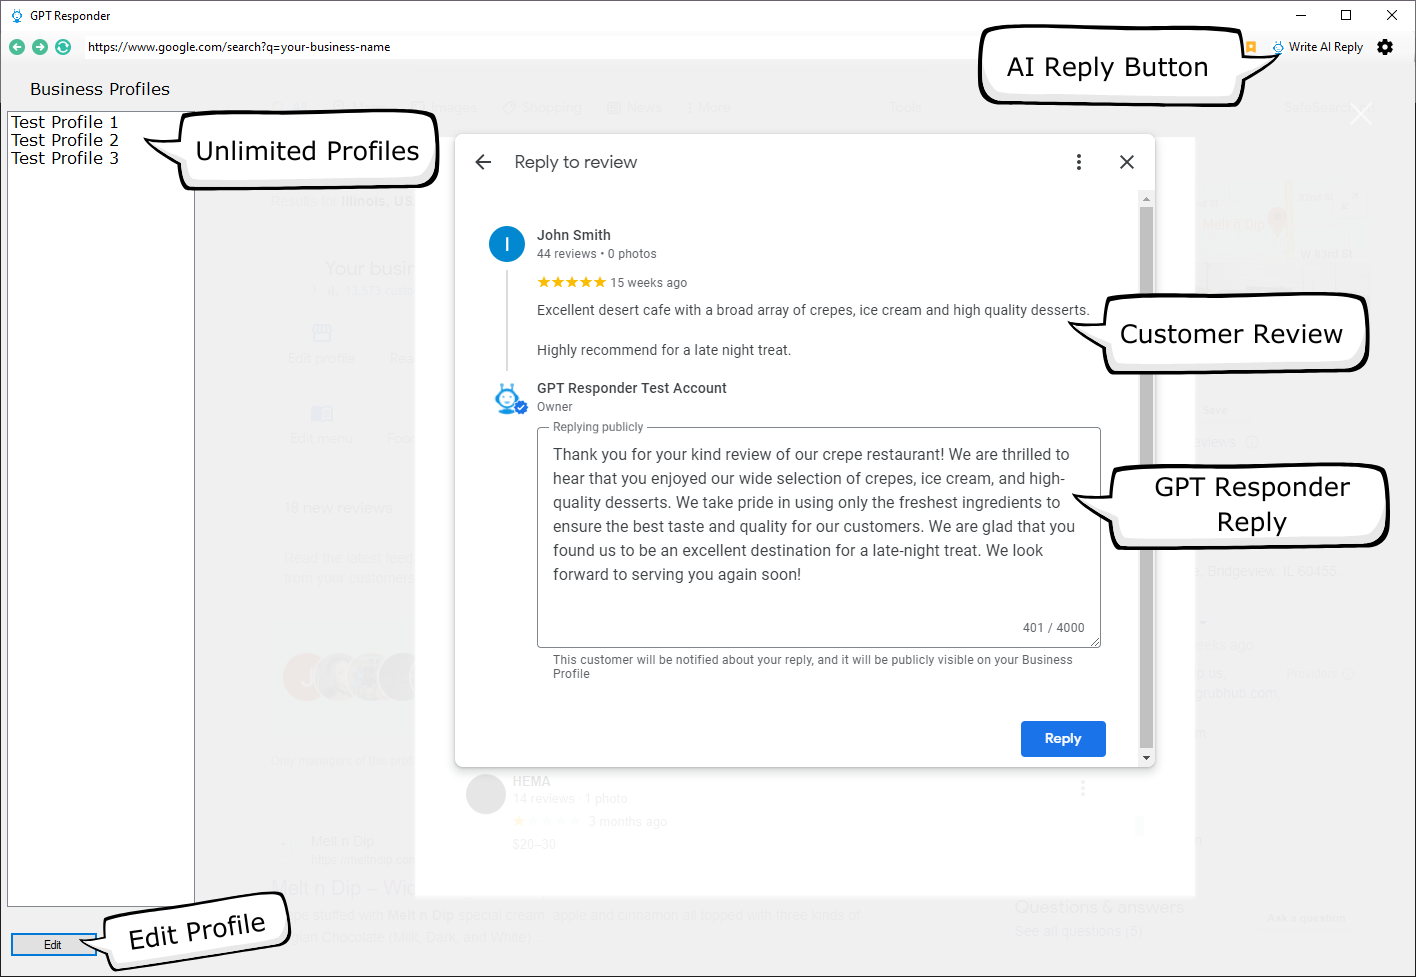Image resolution: width=1416 pixels, height=977 pixels.
Task: Click the browser forward navigation icon
Action: [40, 47]
